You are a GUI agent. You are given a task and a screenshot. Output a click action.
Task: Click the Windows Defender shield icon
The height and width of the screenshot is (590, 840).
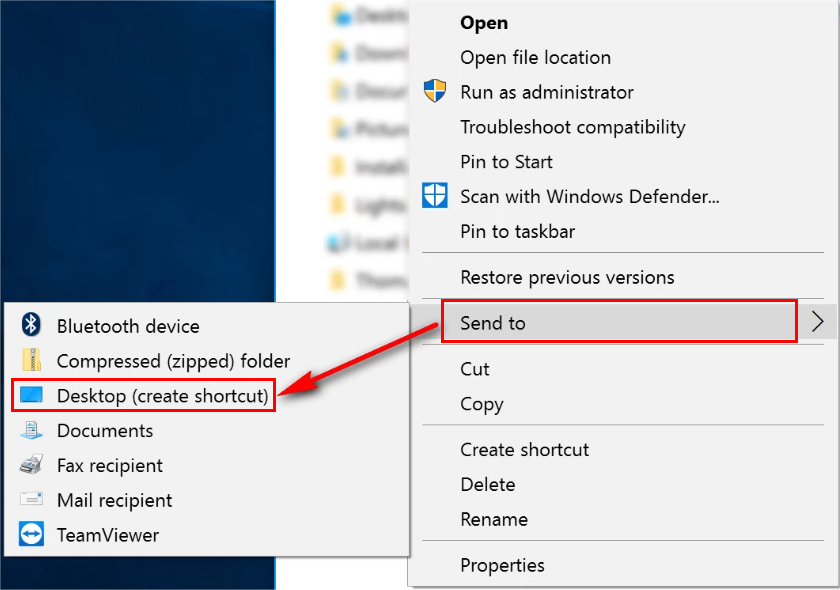pos(434,196)
